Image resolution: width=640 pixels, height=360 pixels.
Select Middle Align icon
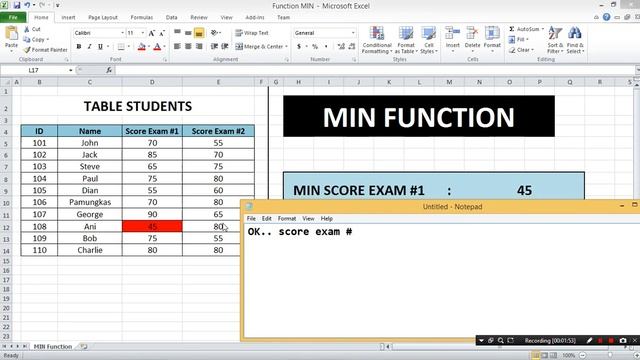(188, 33)
